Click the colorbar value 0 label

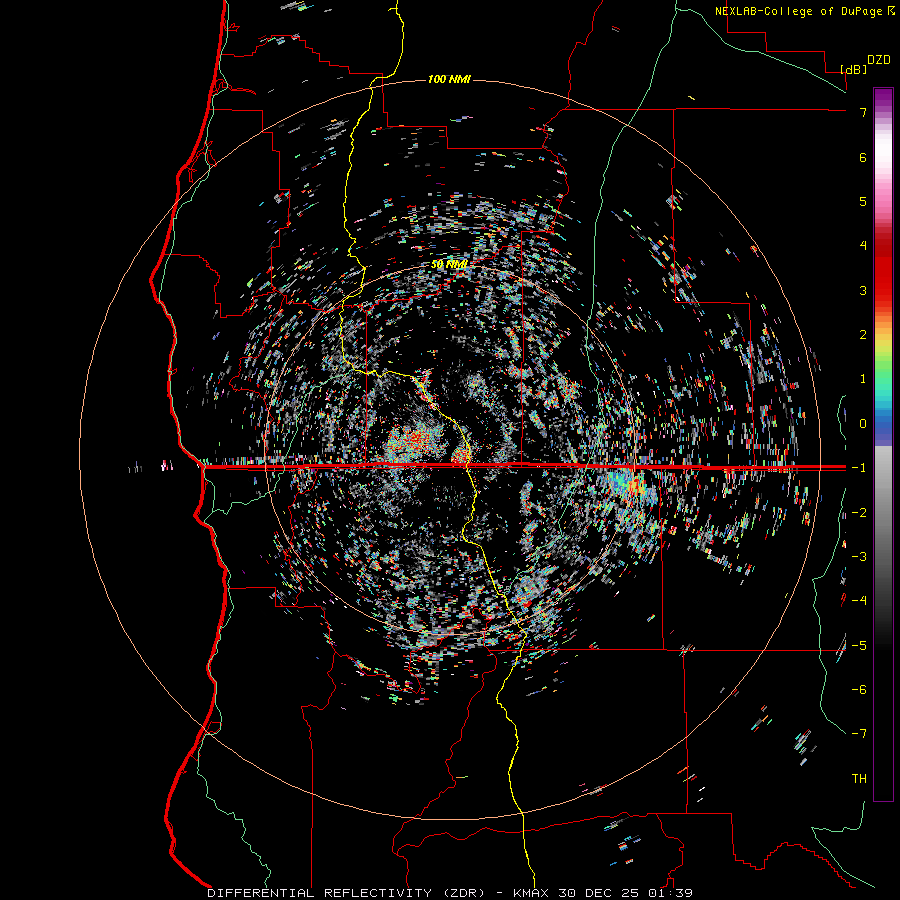tap(863, 424)
